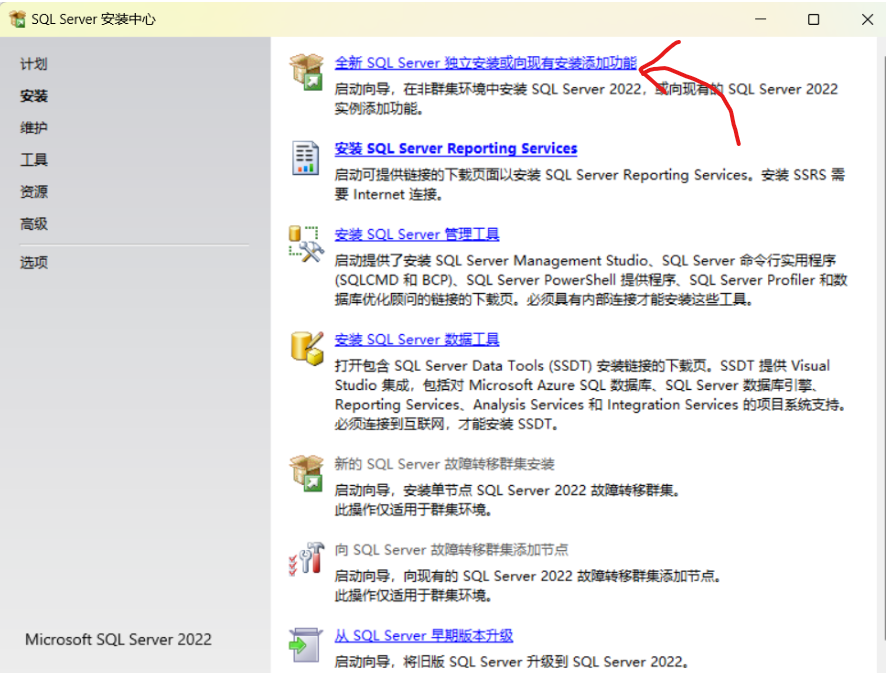Select the 高级 section in the sidebar
Screen dimensions: 886x673
tap(36, 224)
